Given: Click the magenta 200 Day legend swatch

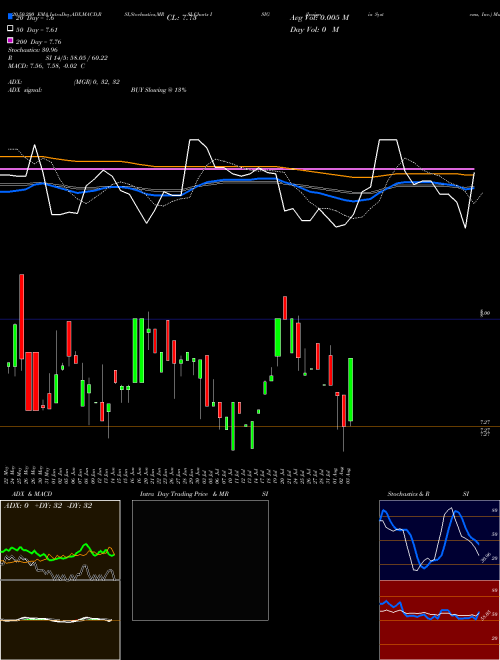Looking at the screenshot, I should point(10,41).
